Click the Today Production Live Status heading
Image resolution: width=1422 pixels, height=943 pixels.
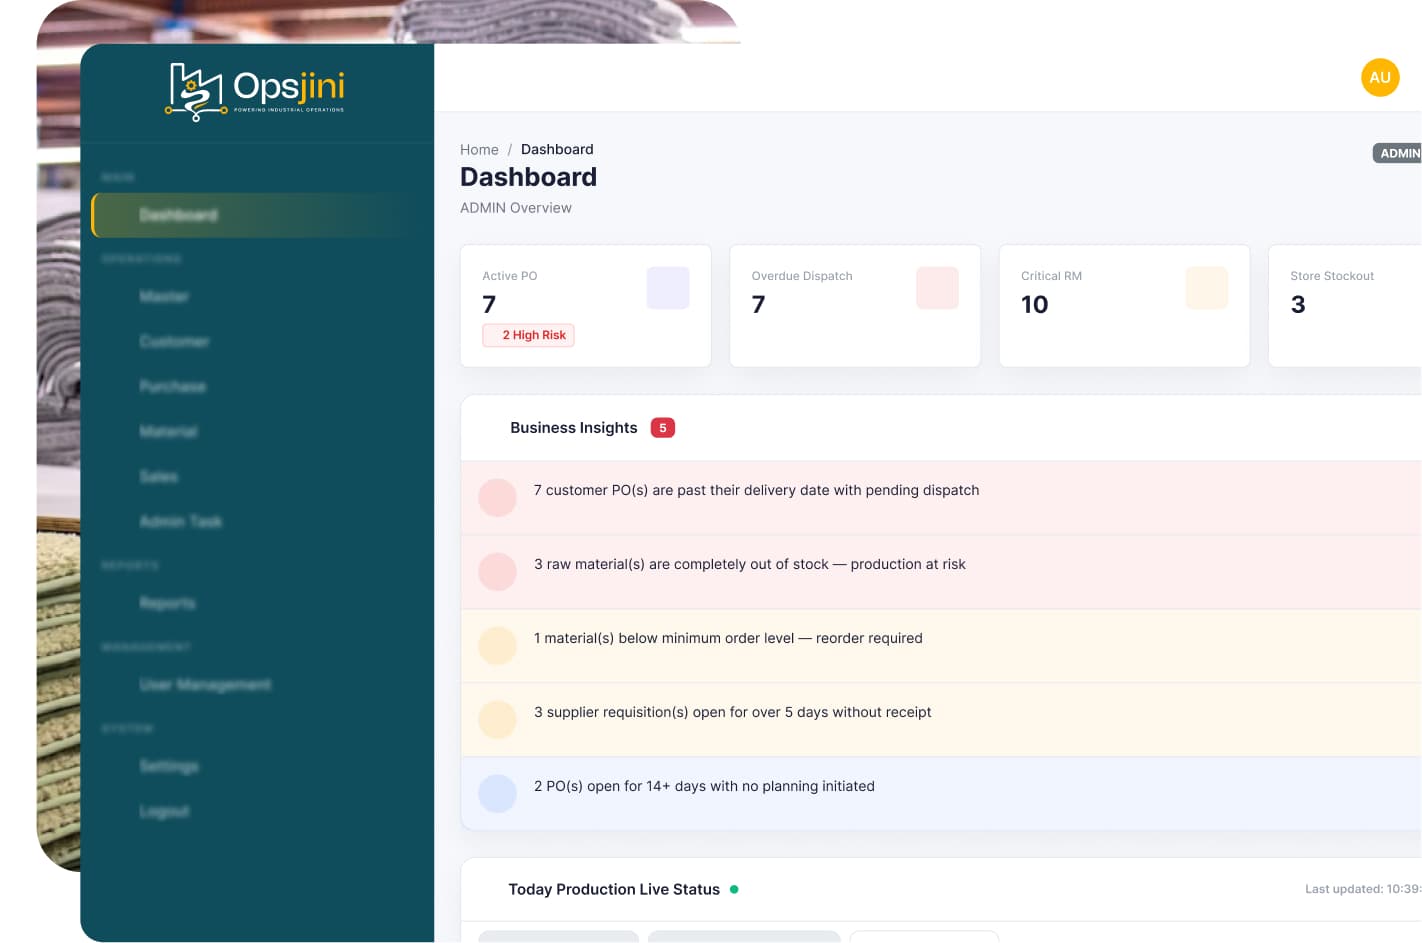tap(614, 889)
